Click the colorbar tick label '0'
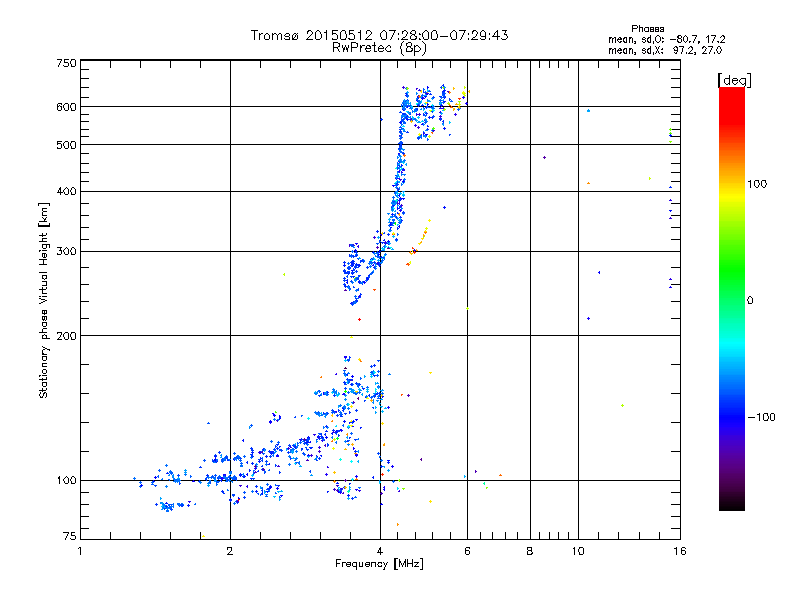 [750, 301]
